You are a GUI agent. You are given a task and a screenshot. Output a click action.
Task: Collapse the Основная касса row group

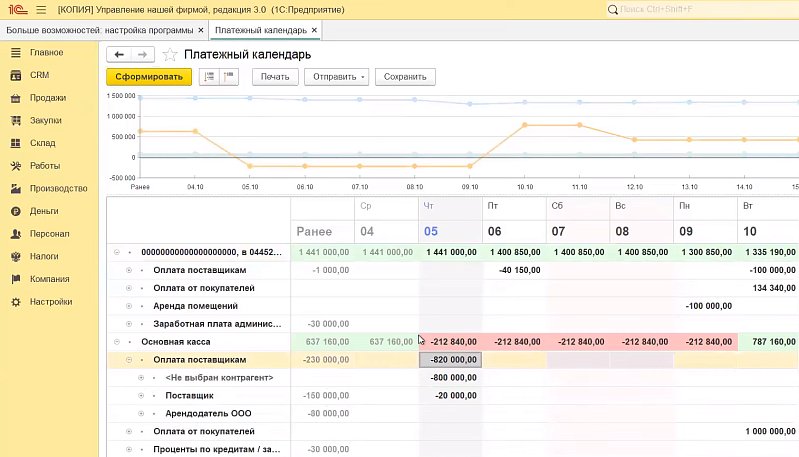(x=117, y=342)
